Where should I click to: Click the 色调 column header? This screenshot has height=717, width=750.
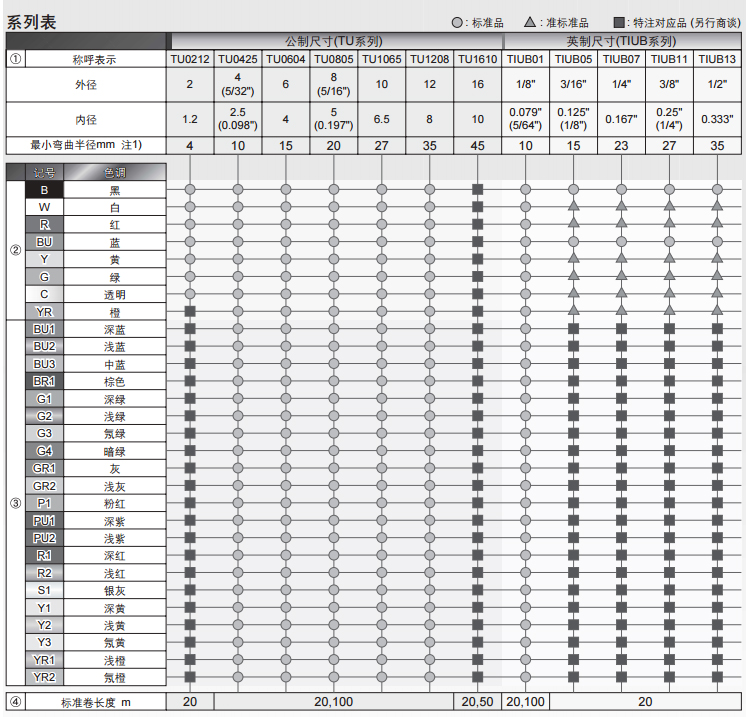coord(115,172)
